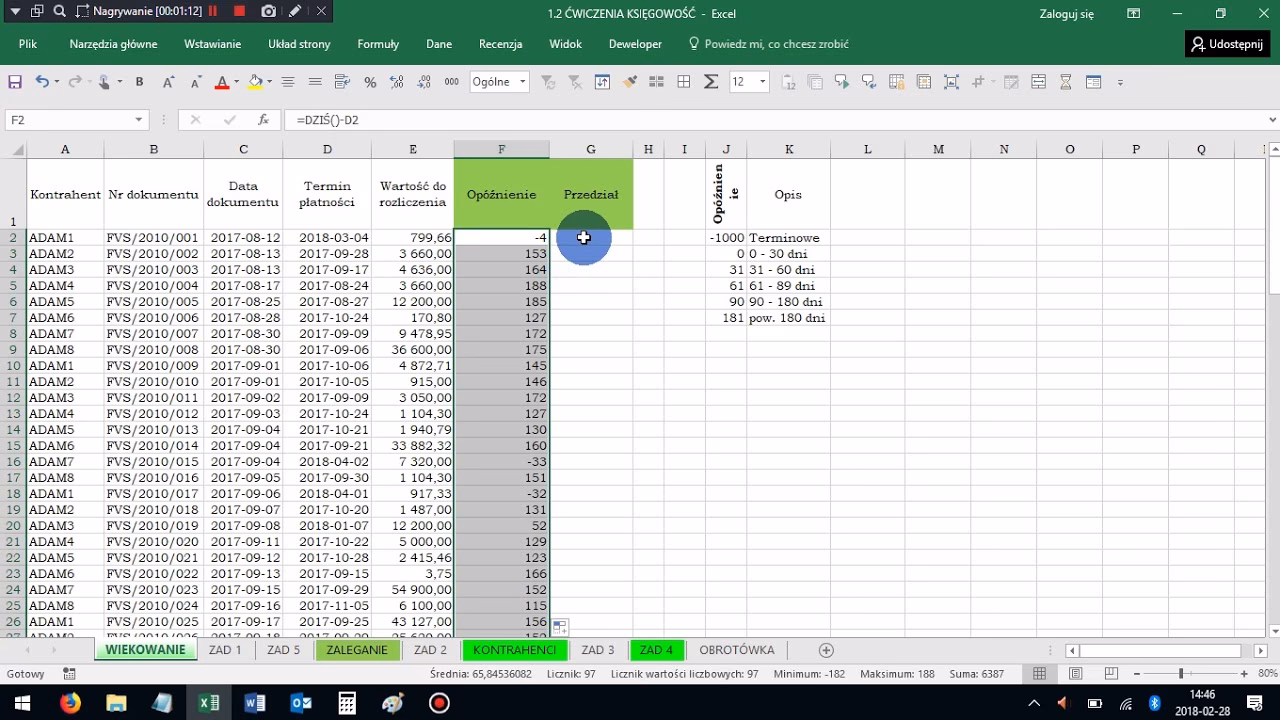The height and width of the screenshot is (720, 1280).
Task: Click the borders grid icon
Action: tap(684, 82)
